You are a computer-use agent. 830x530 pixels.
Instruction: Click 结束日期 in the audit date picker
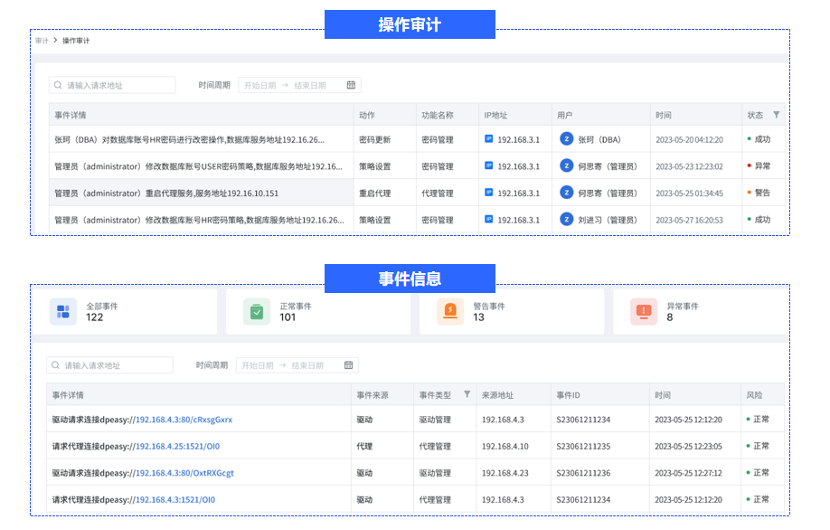(x=310, y=85)
